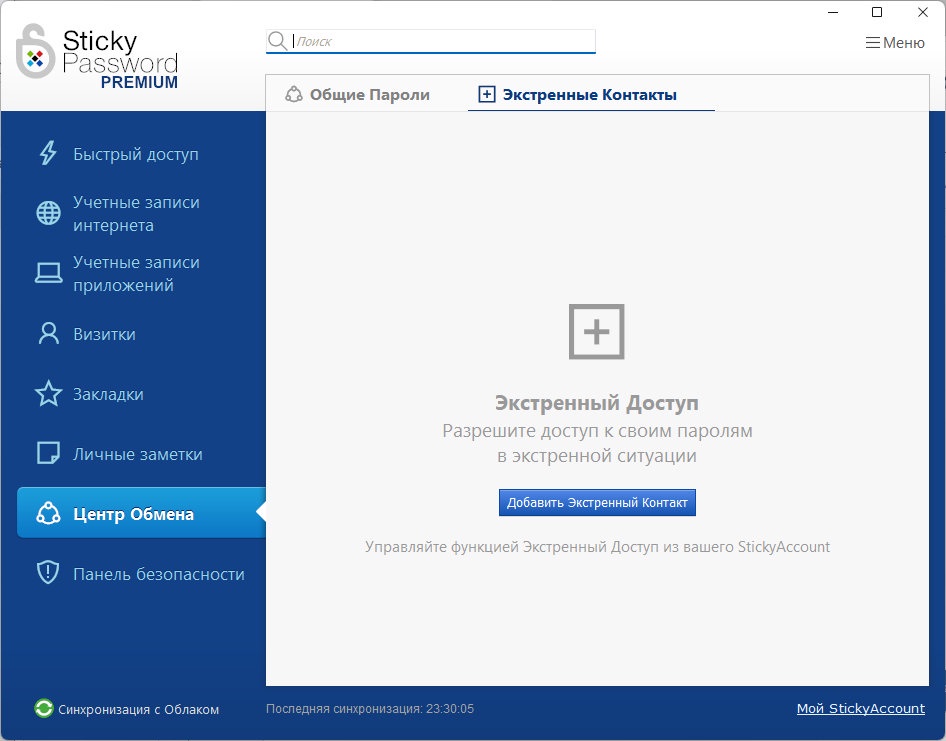Open the Меню hamburger
This screenshot has width=946, height=741.
pos(893,42)
